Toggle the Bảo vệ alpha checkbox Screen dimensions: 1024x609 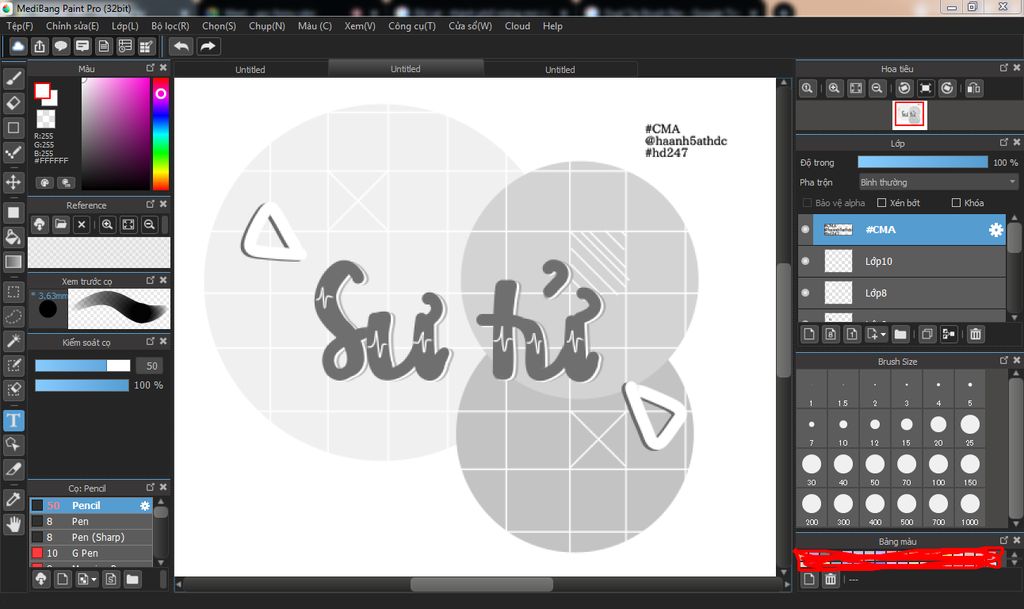pyautogui.click(x=807, y=203)
